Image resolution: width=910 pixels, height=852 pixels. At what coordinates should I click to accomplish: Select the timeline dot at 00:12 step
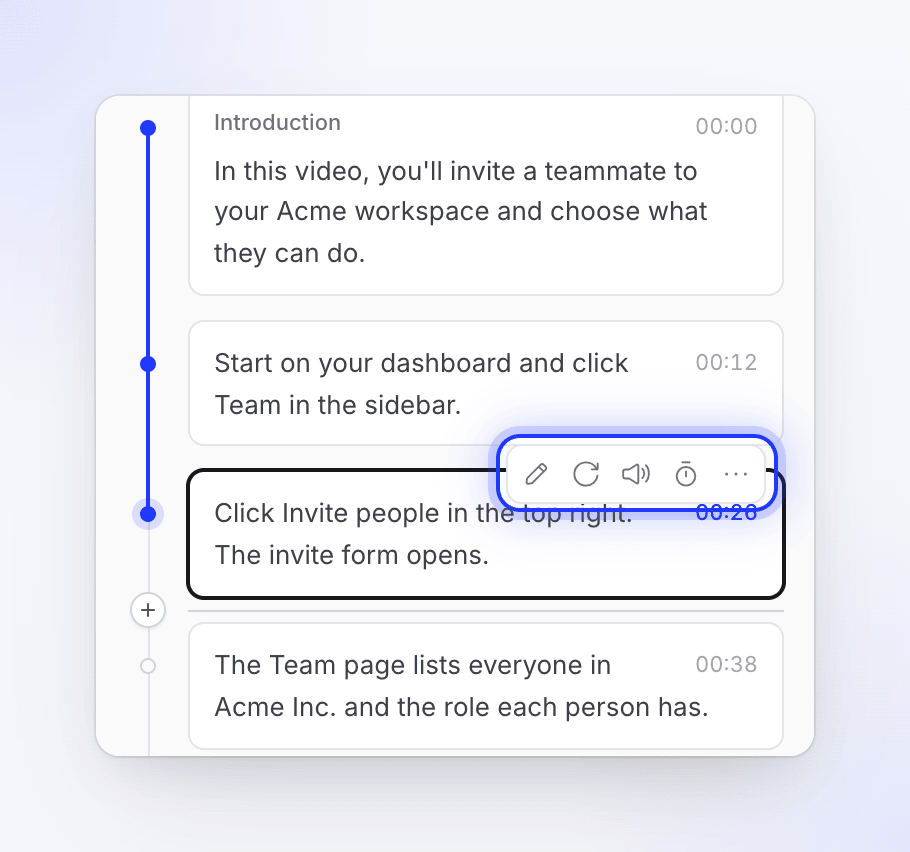tap(148, 364)
